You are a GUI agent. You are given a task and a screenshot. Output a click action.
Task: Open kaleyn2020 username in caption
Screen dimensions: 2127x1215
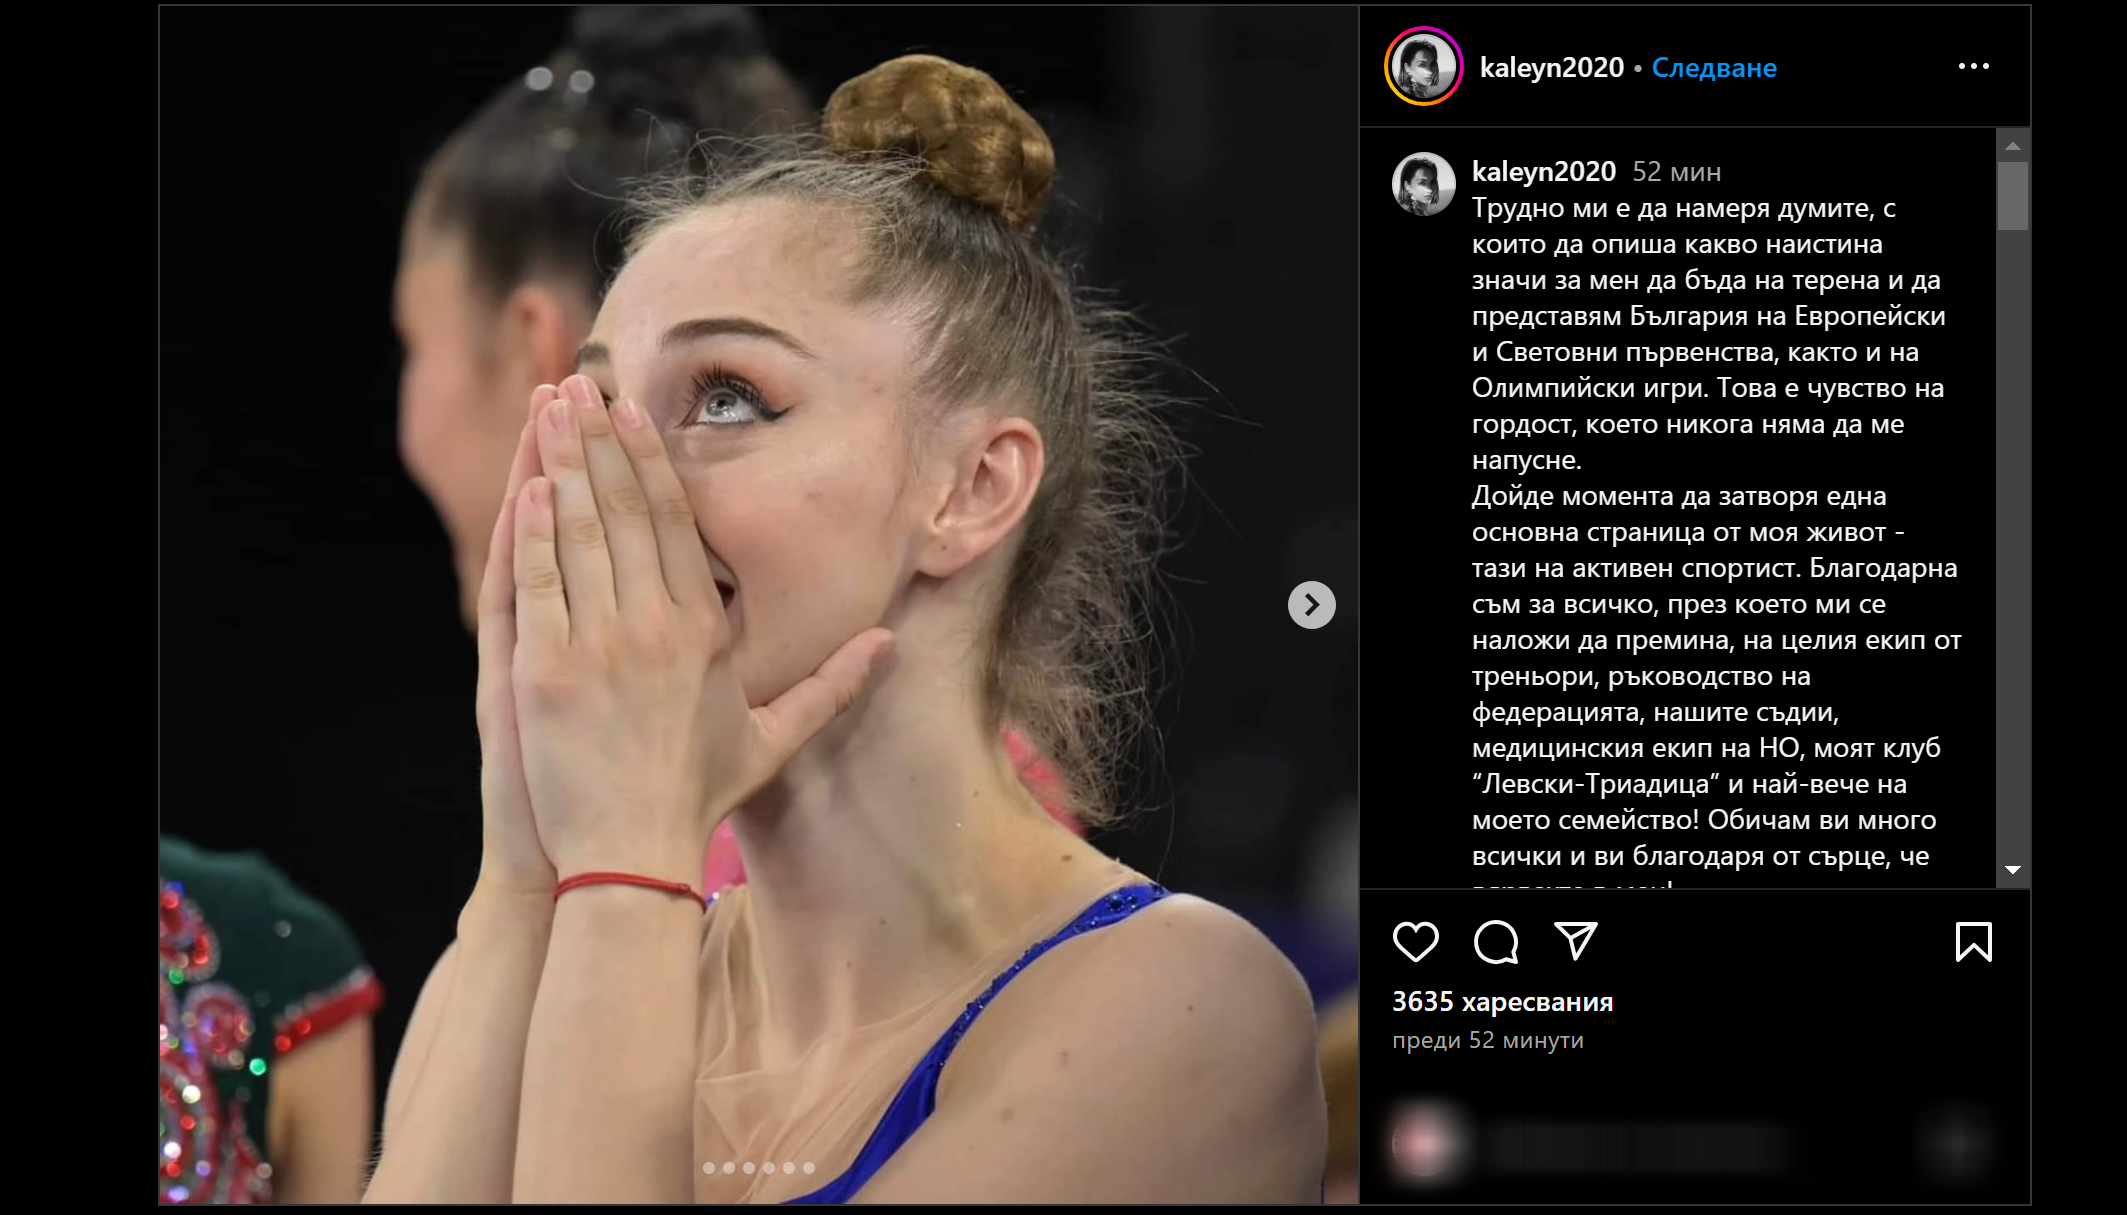point(1543,171)
